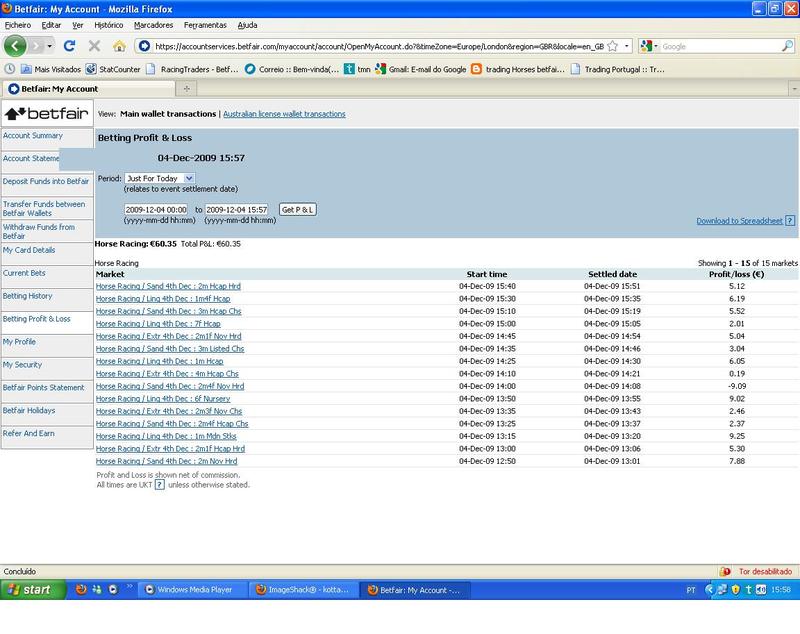Image resolution: width=800 pixels, height=634 pixels.
Task: Open Current Bets sidebar link
Action: (x=24, y=273)
